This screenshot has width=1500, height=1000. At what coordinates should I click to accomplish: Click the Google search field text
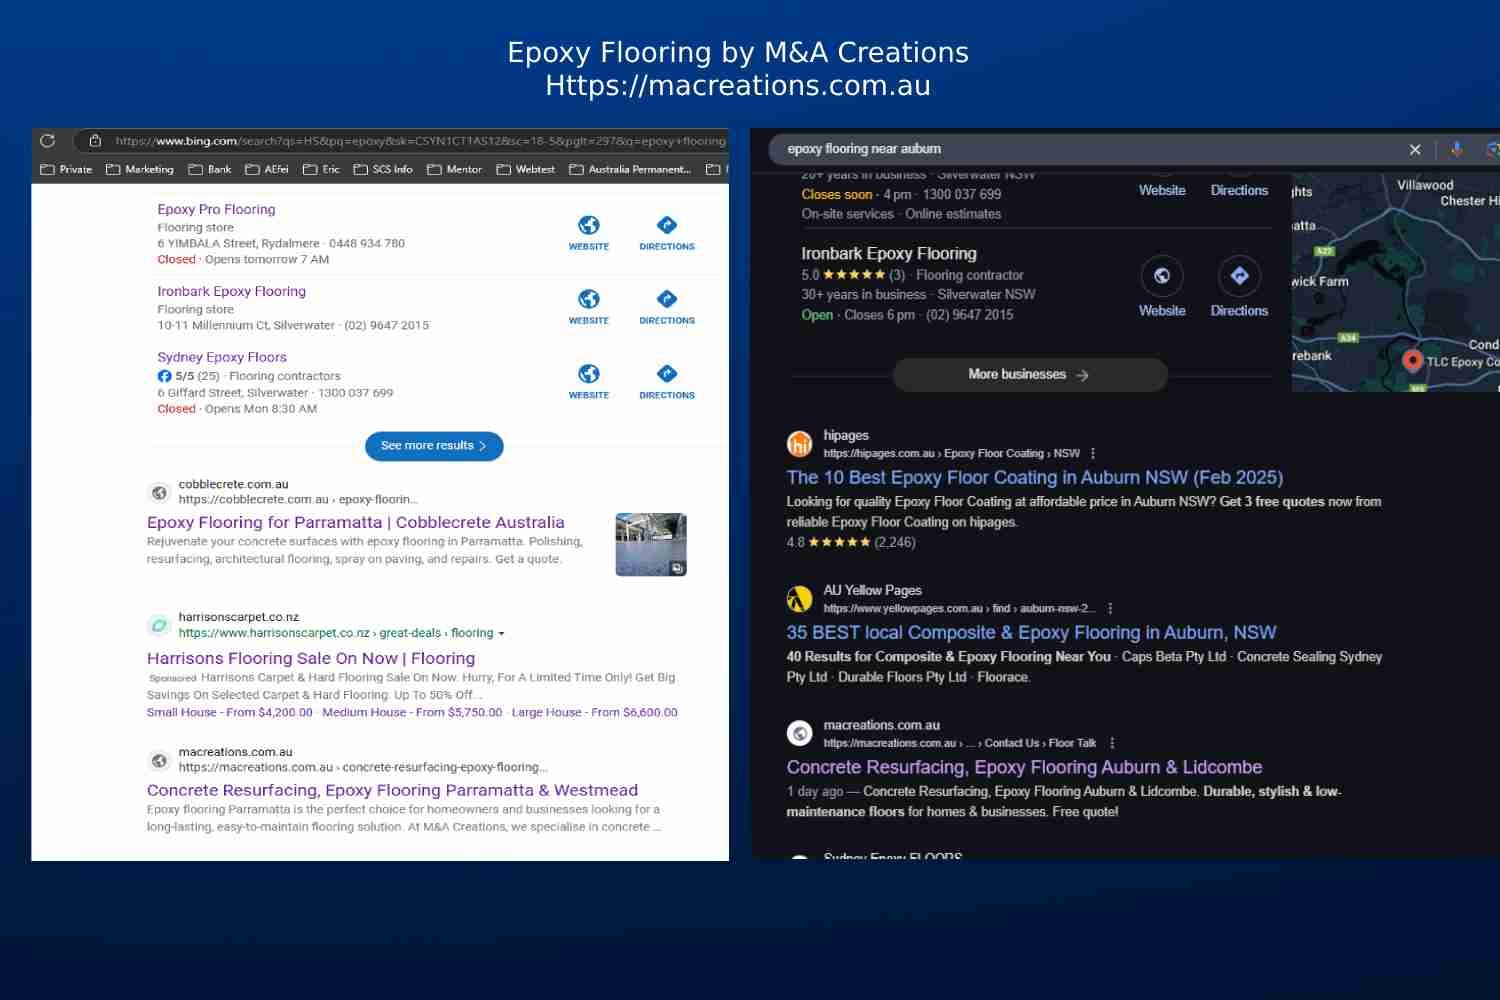click(864, 149)
